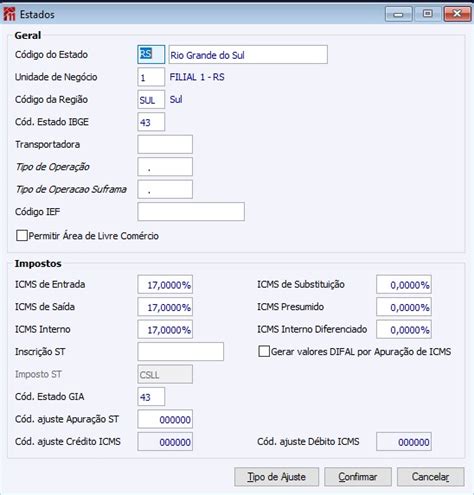Screen dimensions: 474x495
Task: Edit the ICMS de Entrada percentage
Action: click(165, 284)
